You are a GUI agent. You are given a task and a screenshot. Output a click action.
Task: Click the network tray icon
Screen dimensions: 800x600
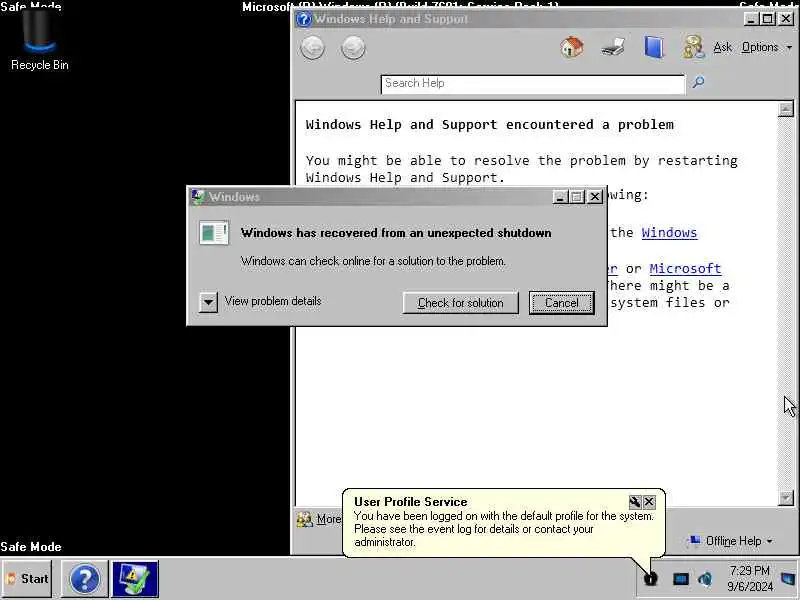tap(681, 579)
